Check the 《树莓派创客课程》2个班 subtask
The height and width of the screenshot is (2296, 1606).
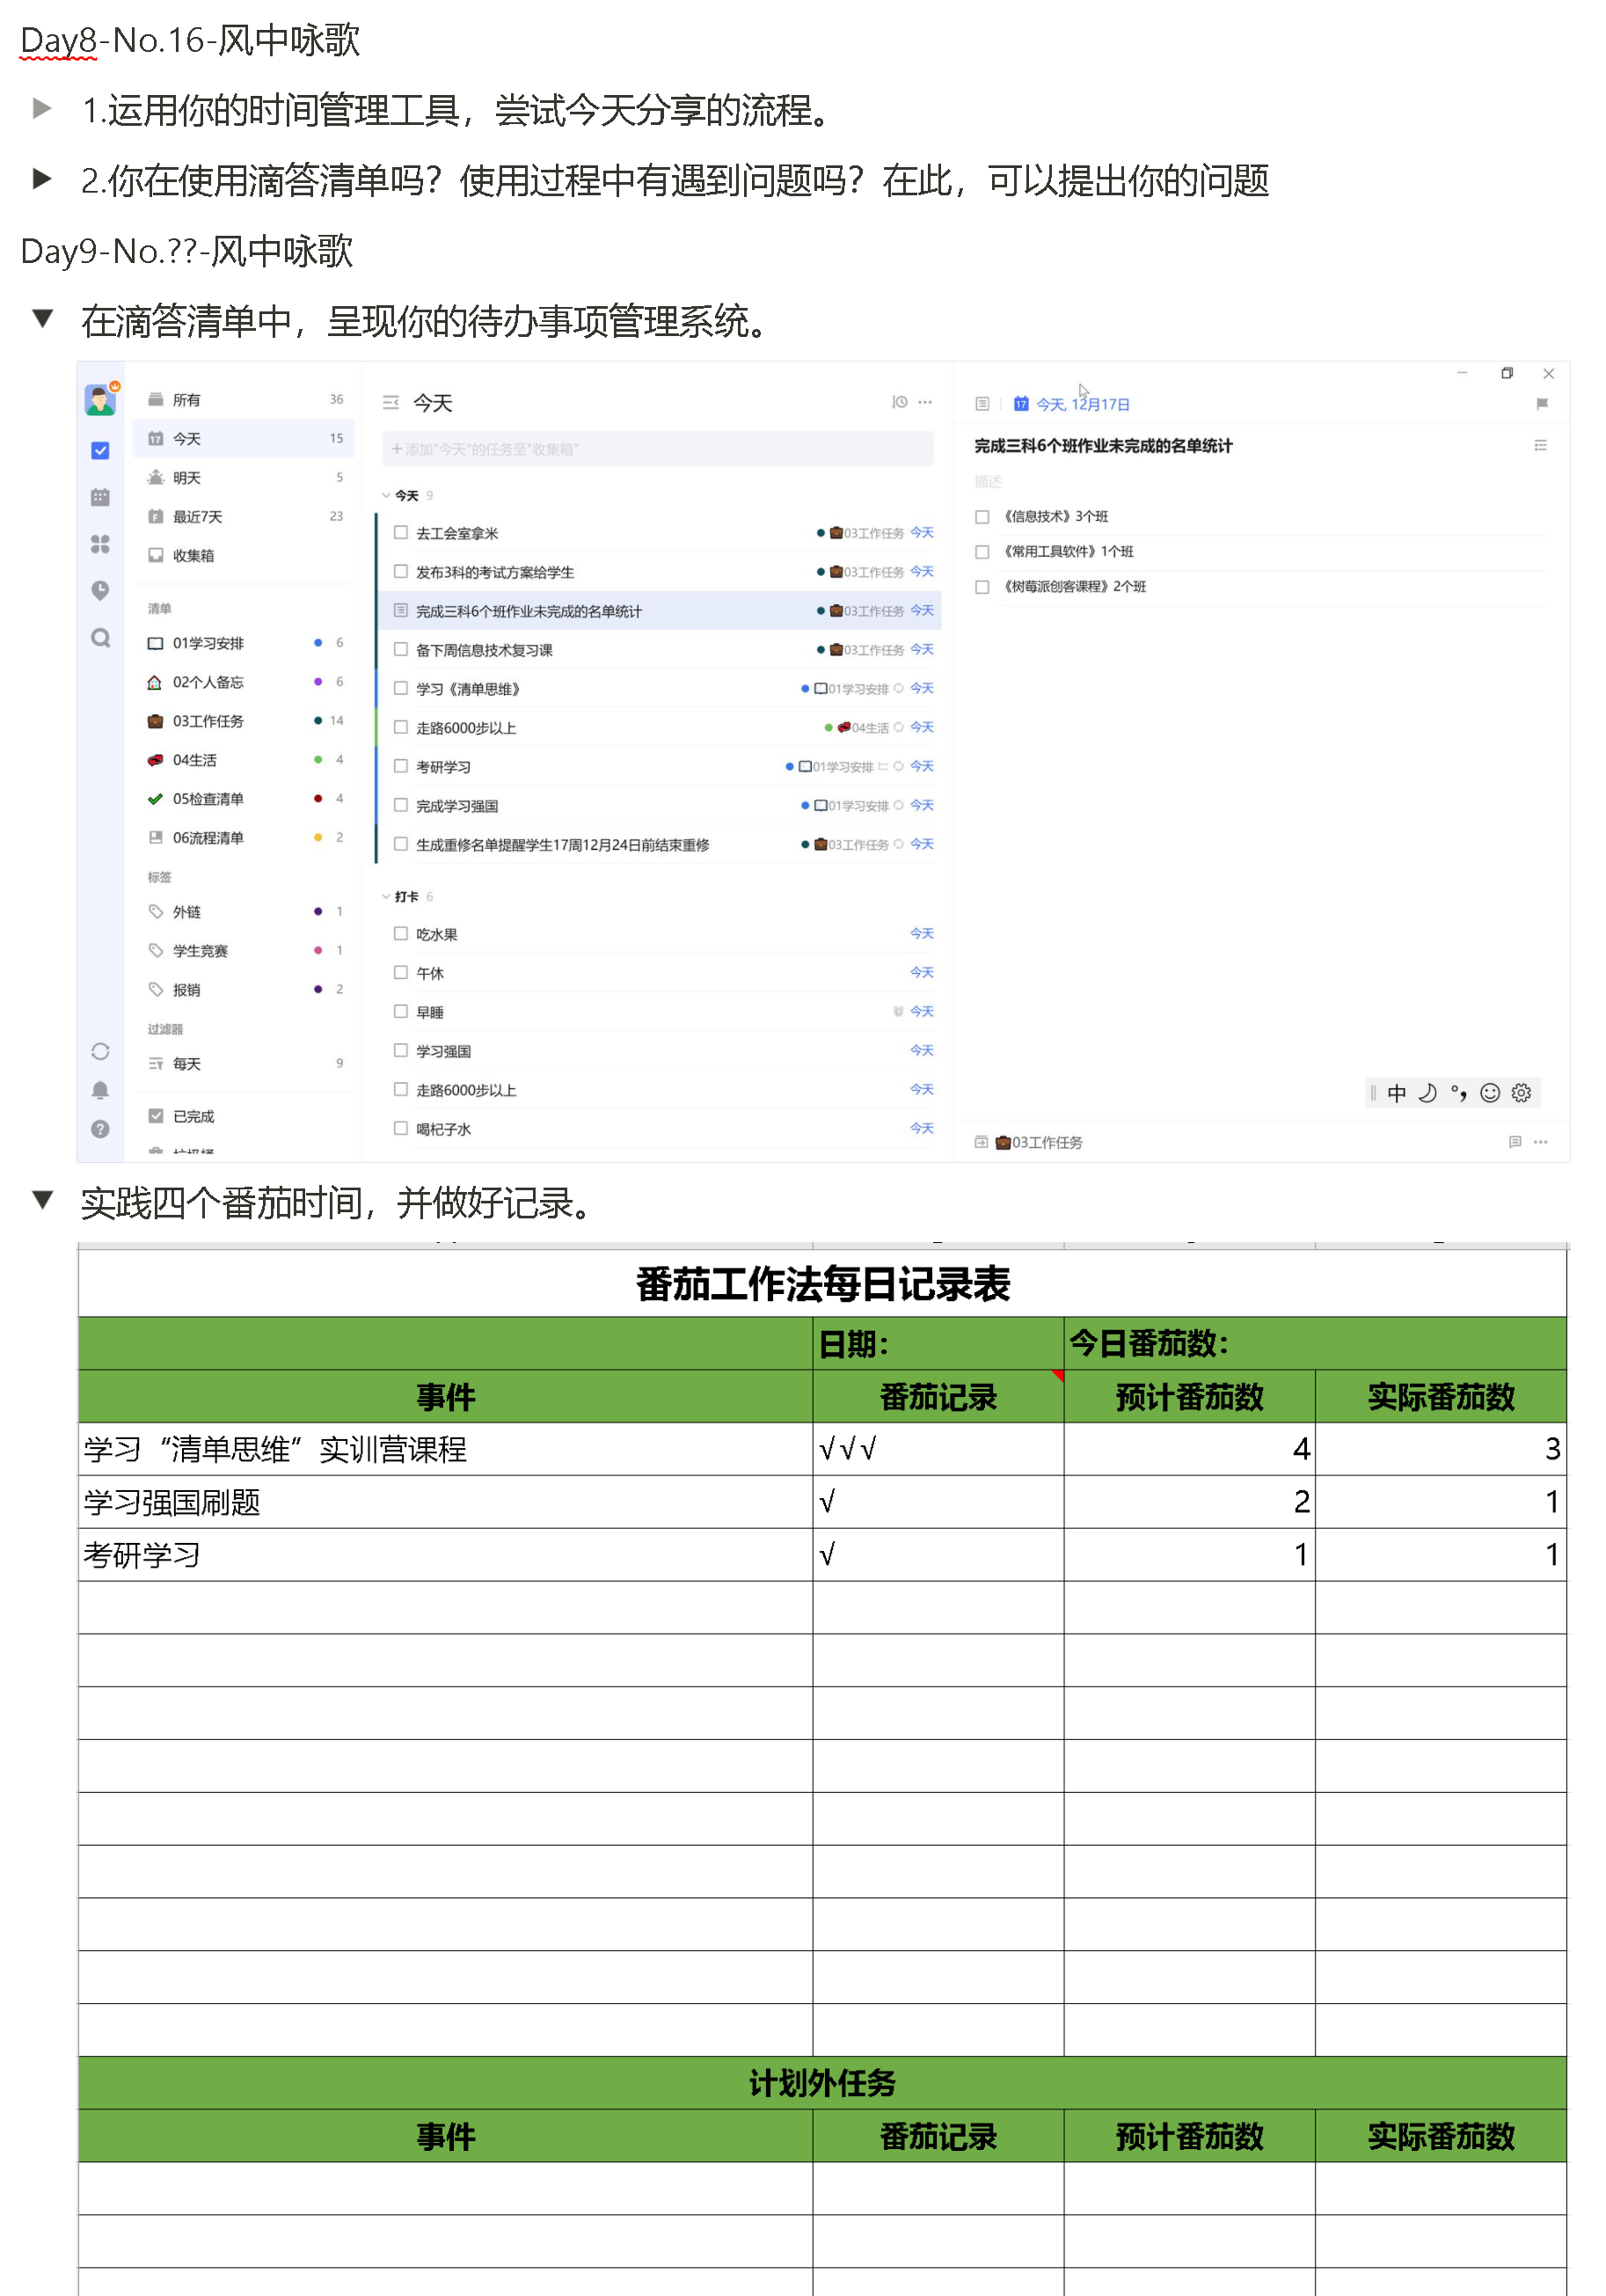point(982,587)
